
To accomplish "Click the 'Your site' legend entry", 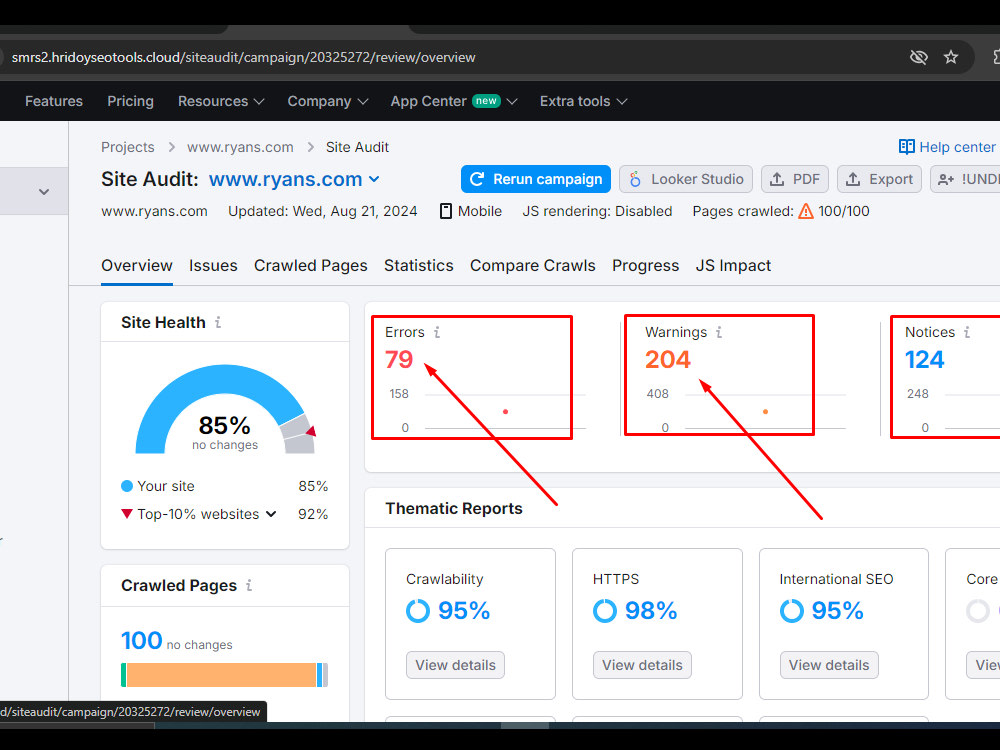I will (158, 486).
